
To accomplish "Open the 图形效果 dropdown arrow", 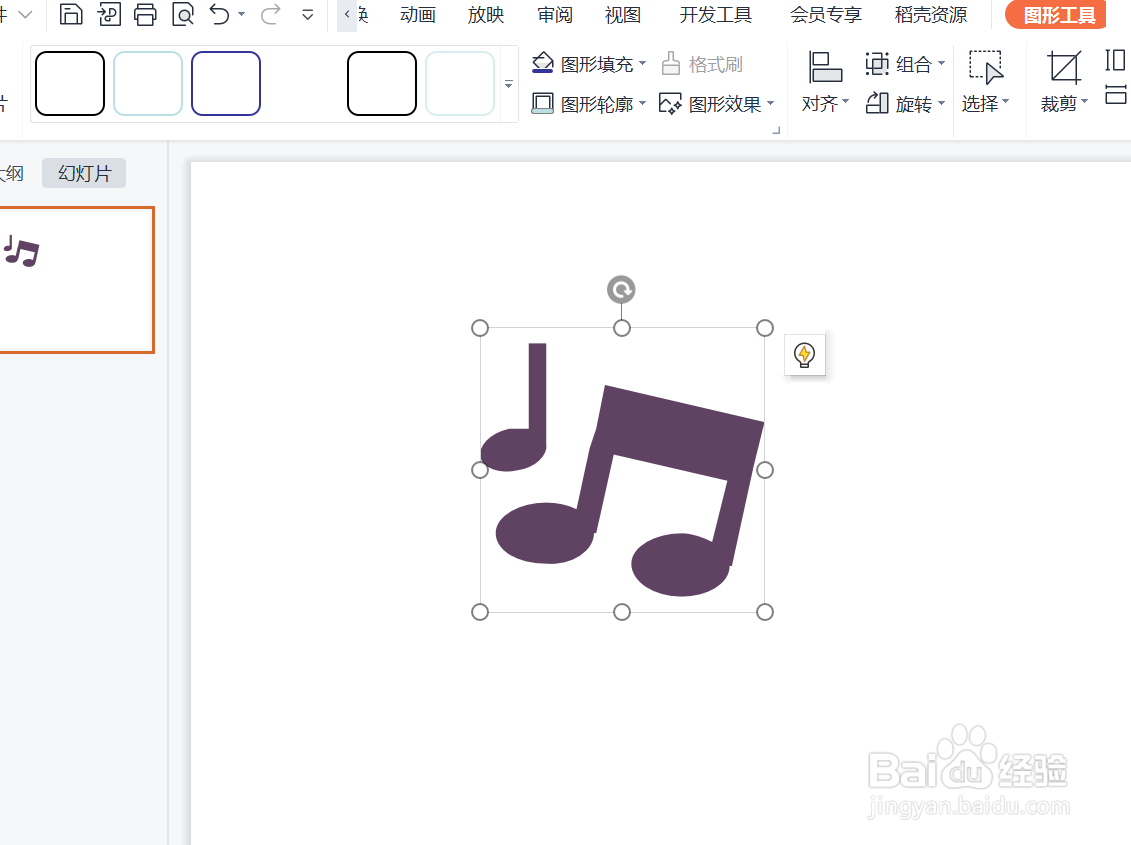I will click(770, 103).
